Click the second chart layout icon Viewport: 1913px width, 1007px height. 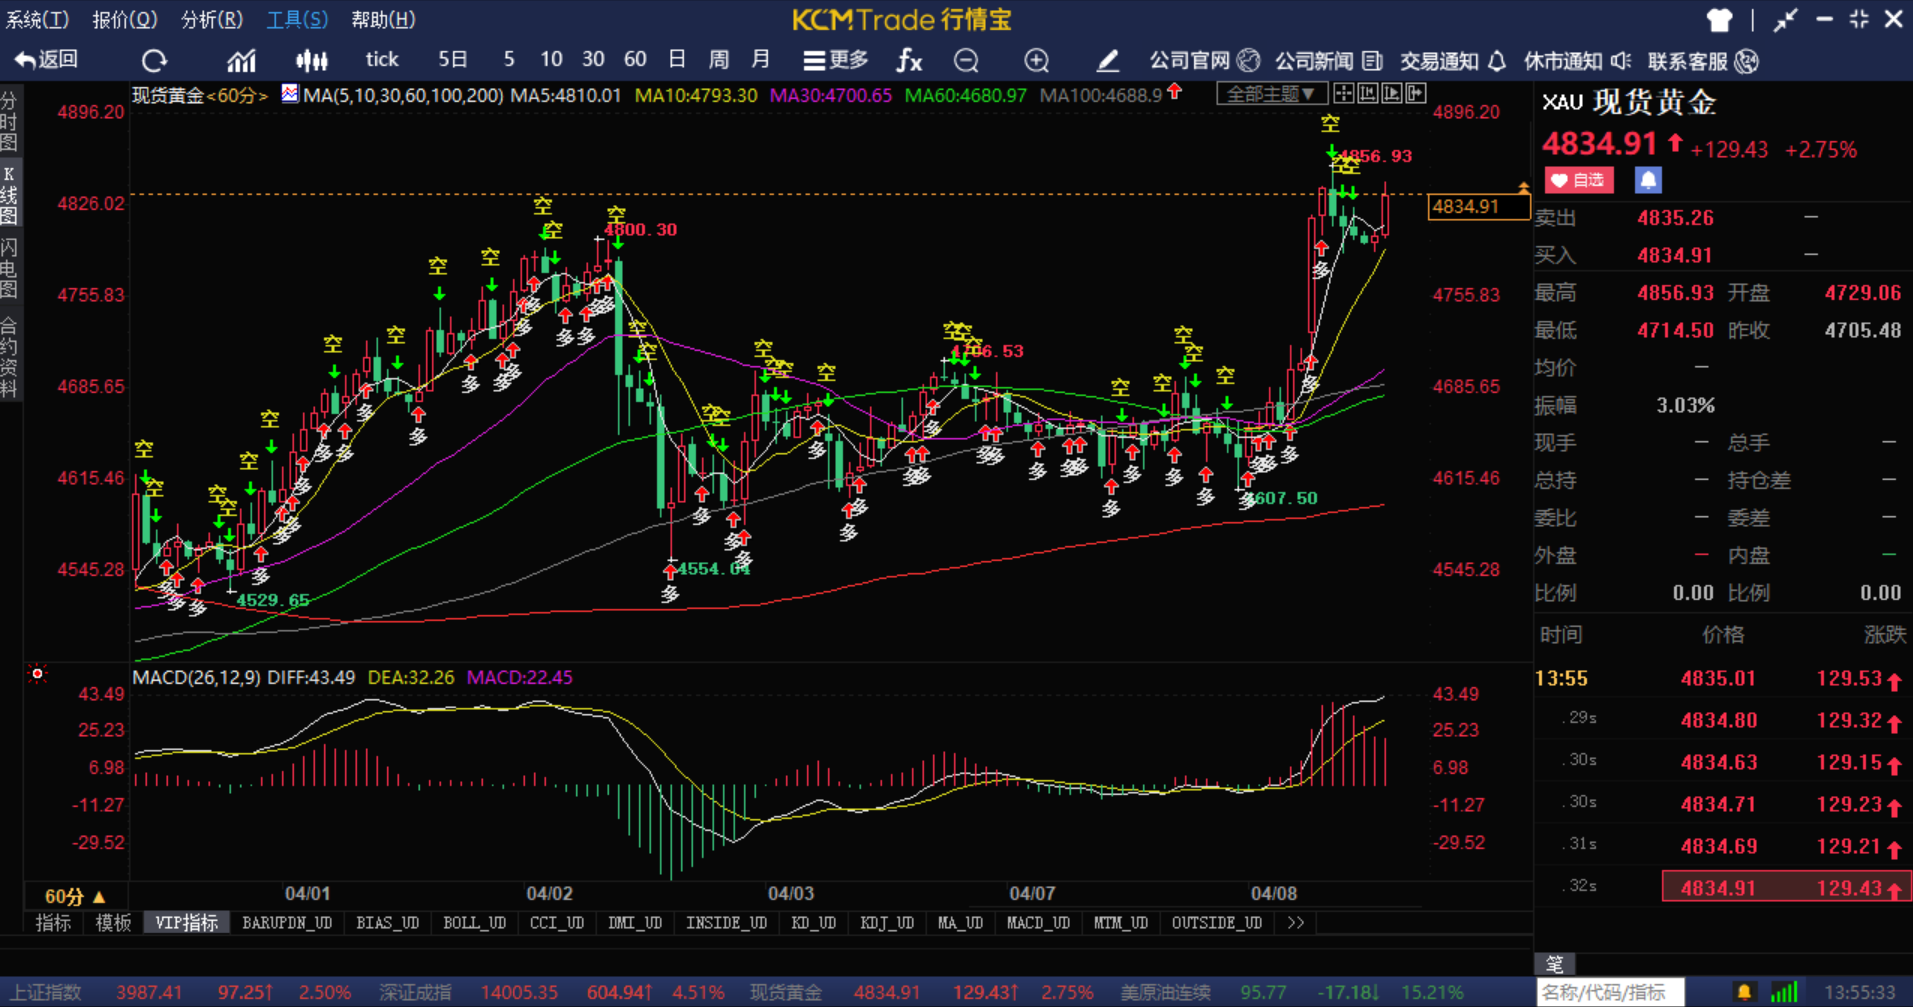1367,94
